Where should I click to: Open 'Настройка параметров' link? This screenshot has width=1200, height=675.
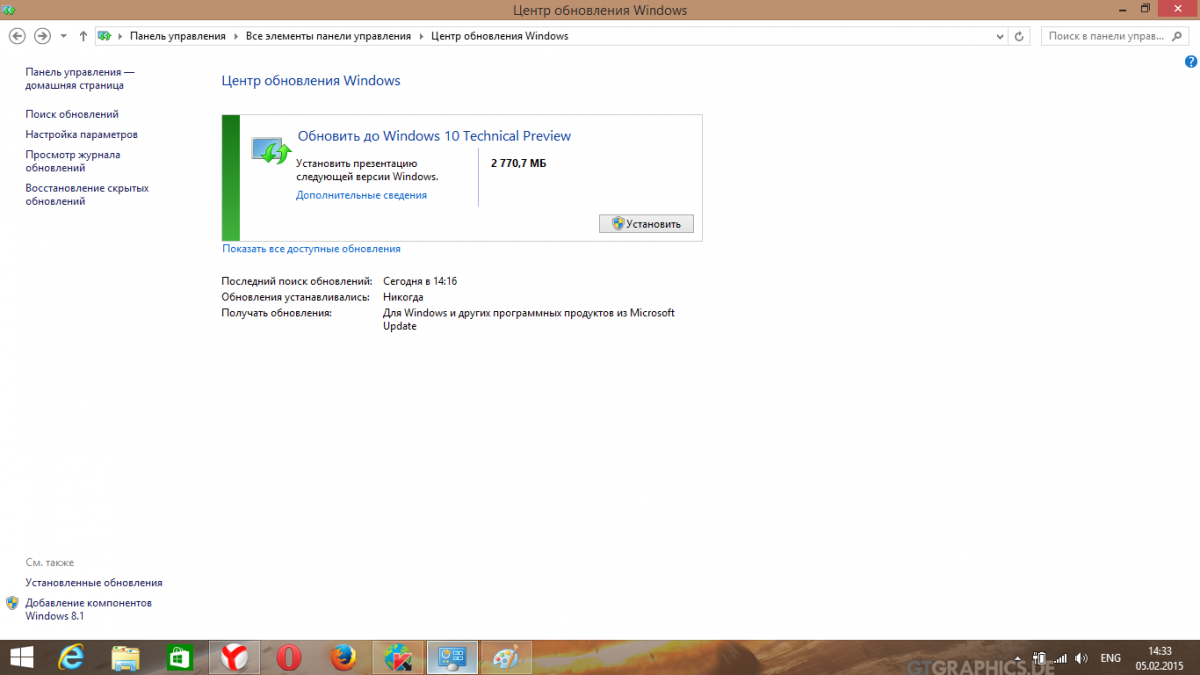pyautogui.click(x=82, y=134)
